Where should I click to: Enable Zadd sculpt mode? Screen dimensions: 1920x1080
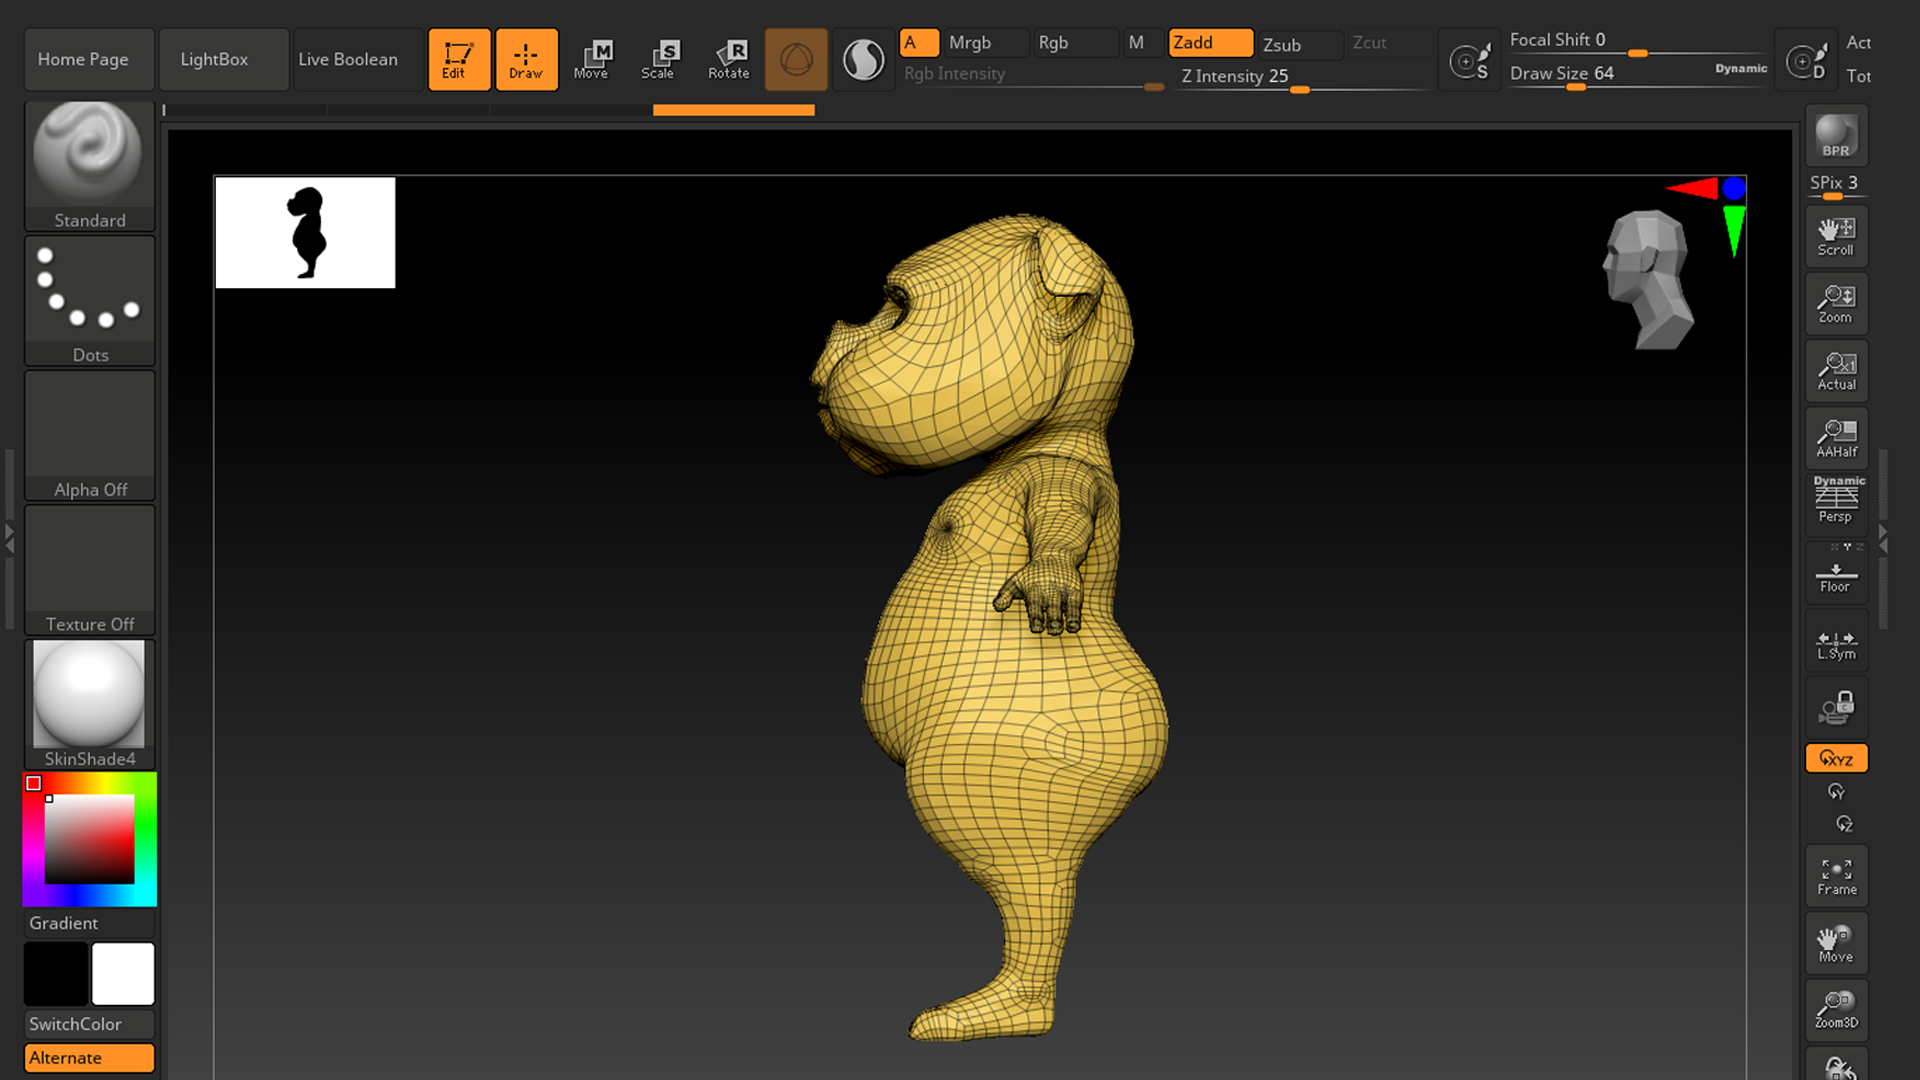[x=1210, y=43]
